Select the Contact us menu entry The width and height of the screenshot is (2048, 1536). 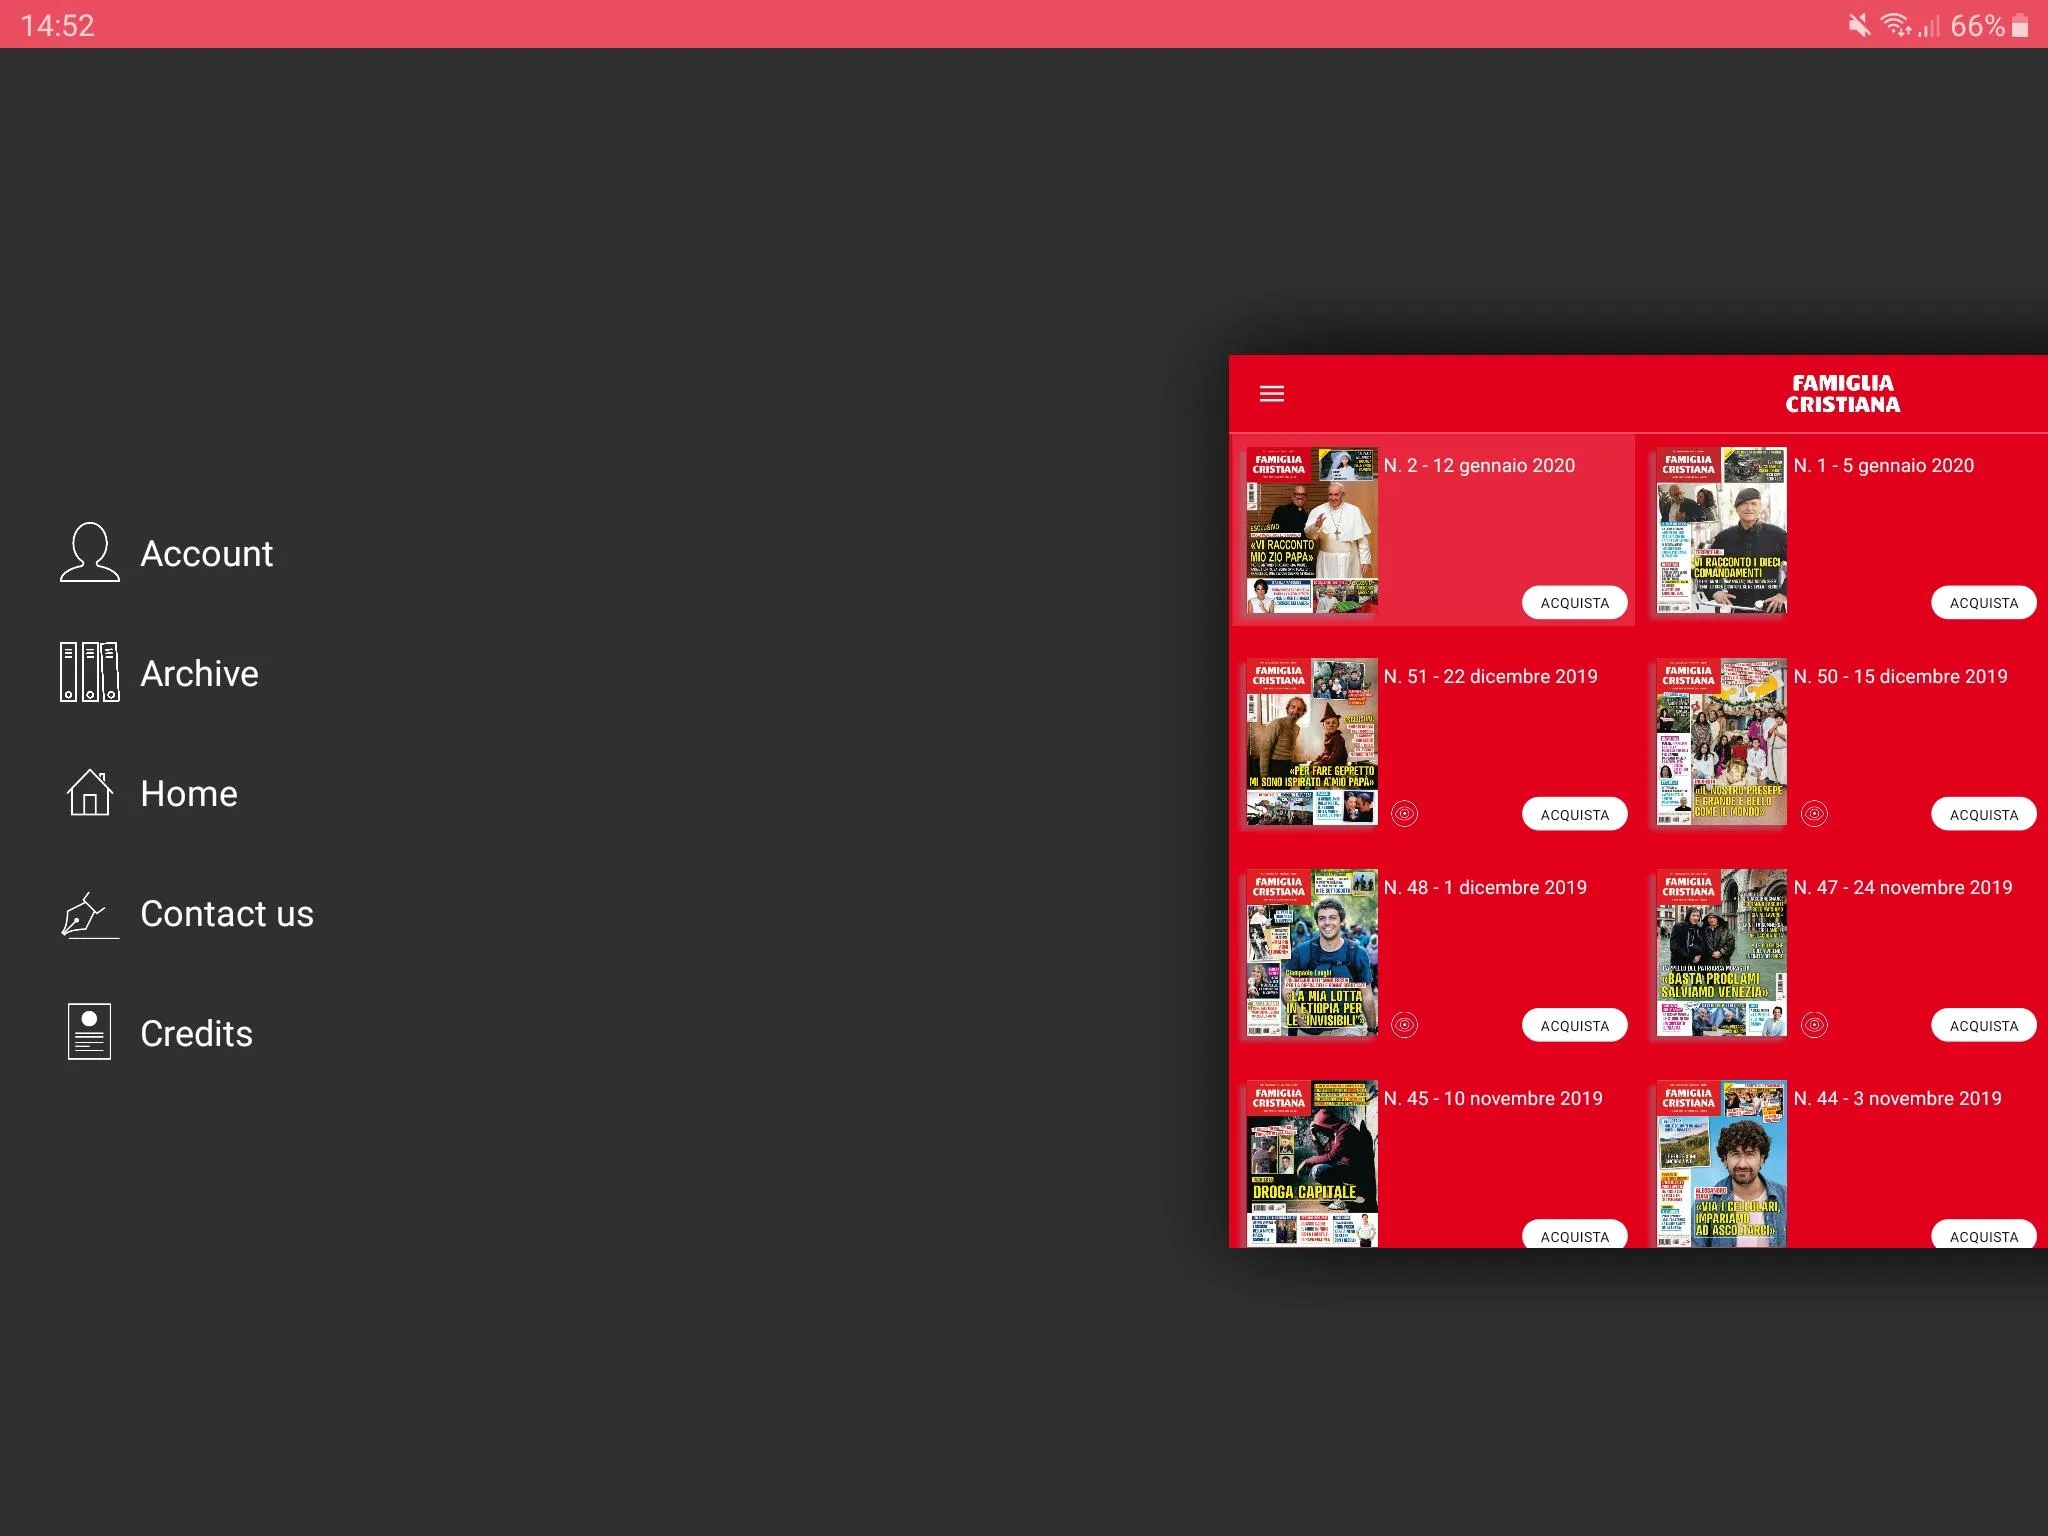(227, 913)
